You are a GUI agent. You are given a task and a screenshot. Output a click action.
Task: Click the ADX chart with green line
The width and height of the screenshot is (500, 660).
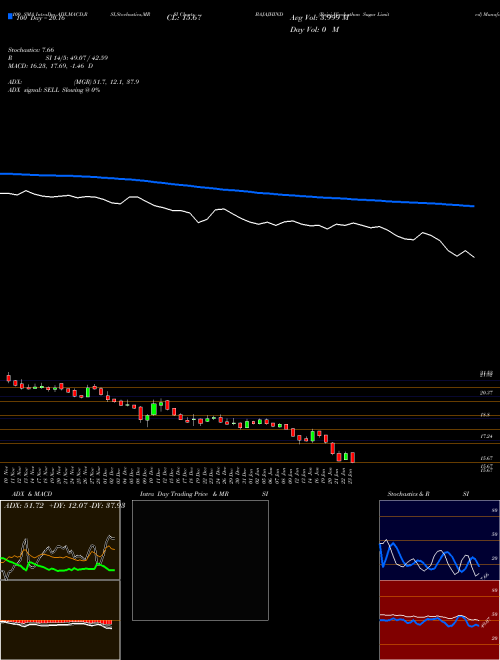tap(60, 540)
